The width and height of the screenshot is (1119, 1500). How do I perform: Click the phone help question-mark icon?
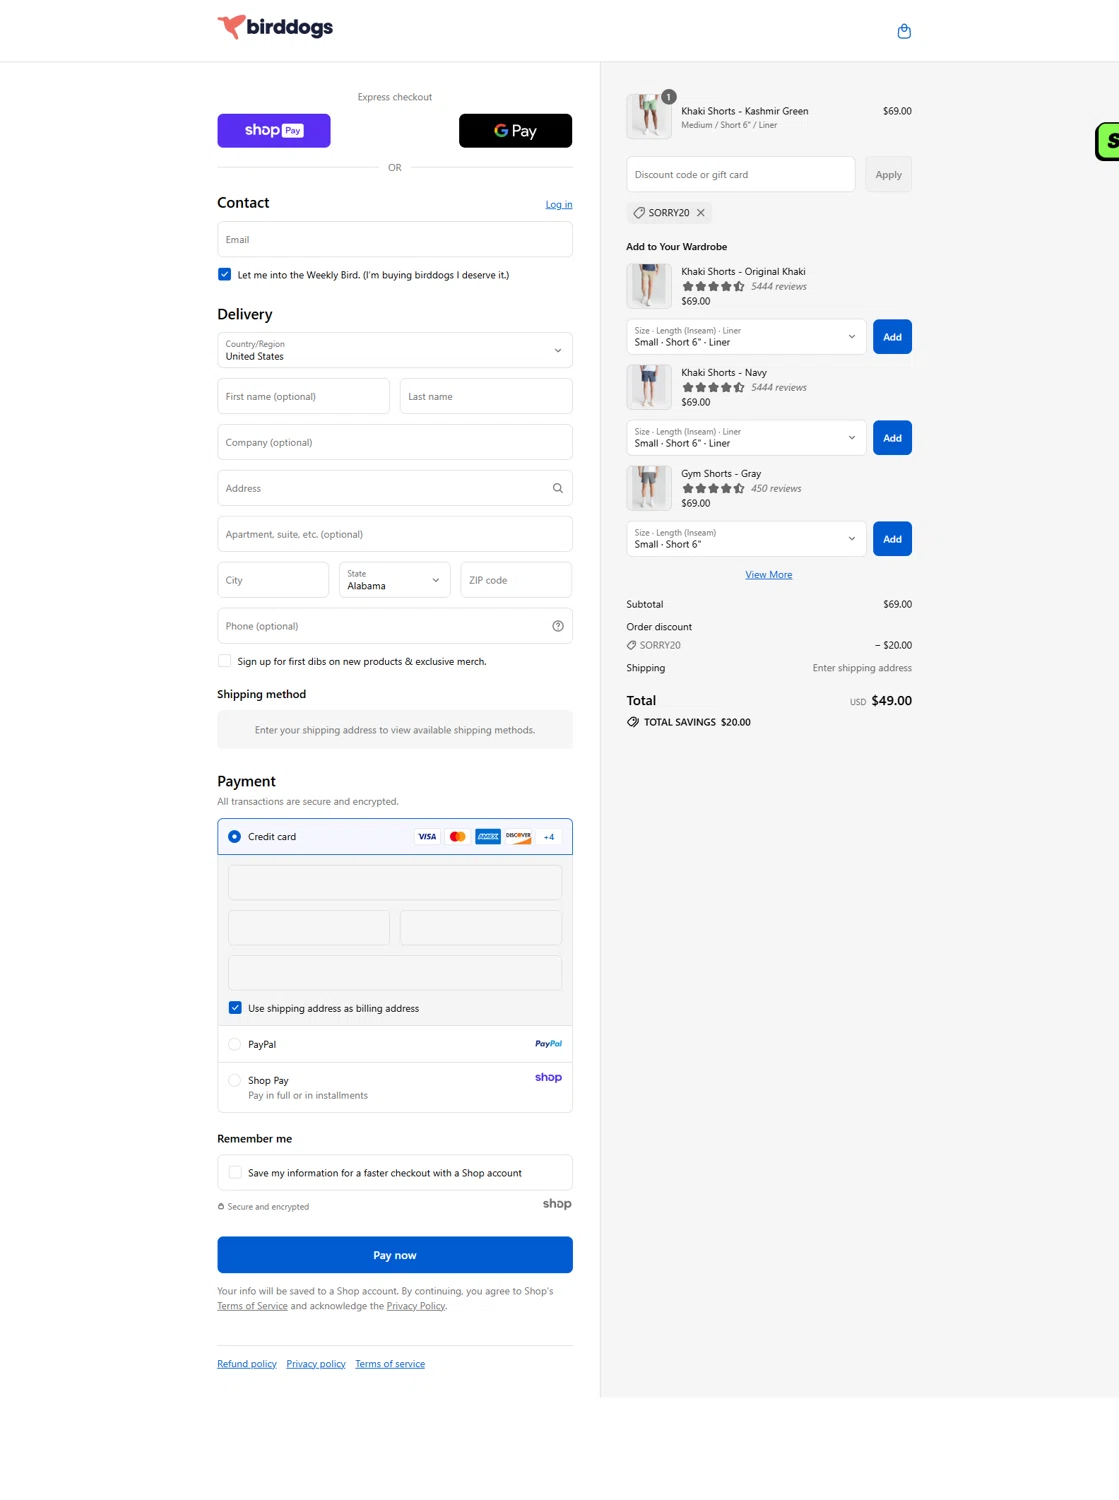558,626
